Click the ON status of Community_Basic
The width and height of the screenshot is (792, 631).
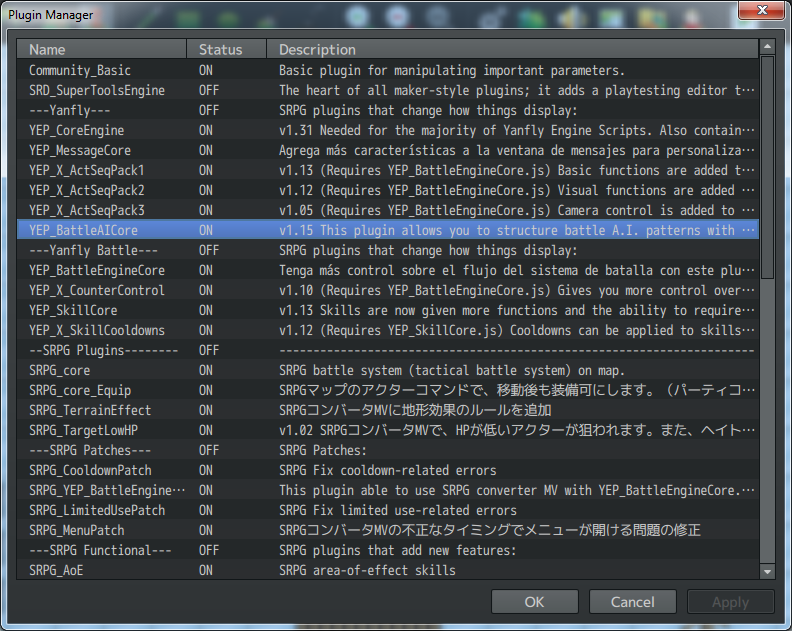point(206,70)
